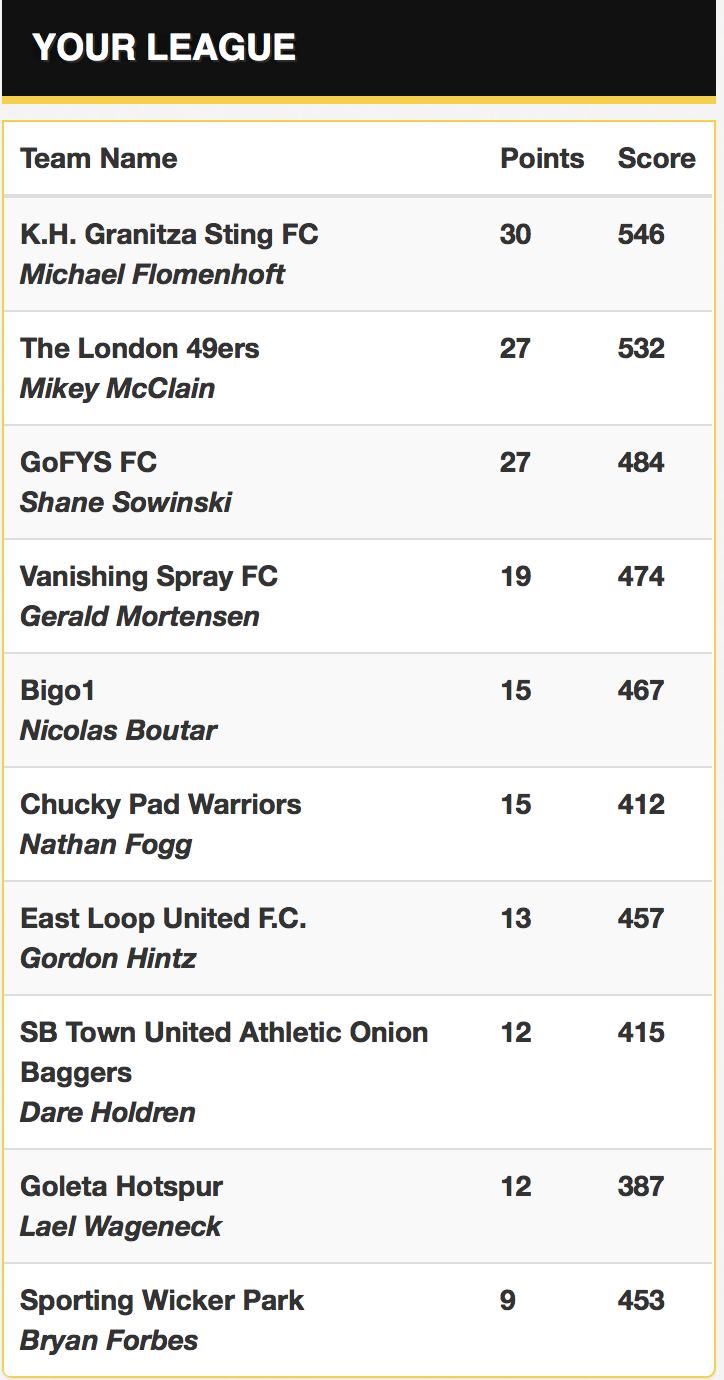Open East Loop United F.C. team

coord(163,918)
